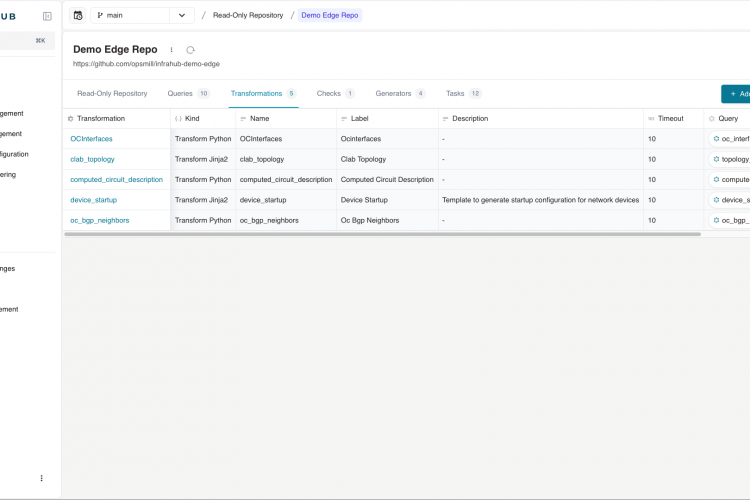Open the three-dot menu at sidebar bottom
750x500 pixels.
pyautogui.click(x=42, y=478)
